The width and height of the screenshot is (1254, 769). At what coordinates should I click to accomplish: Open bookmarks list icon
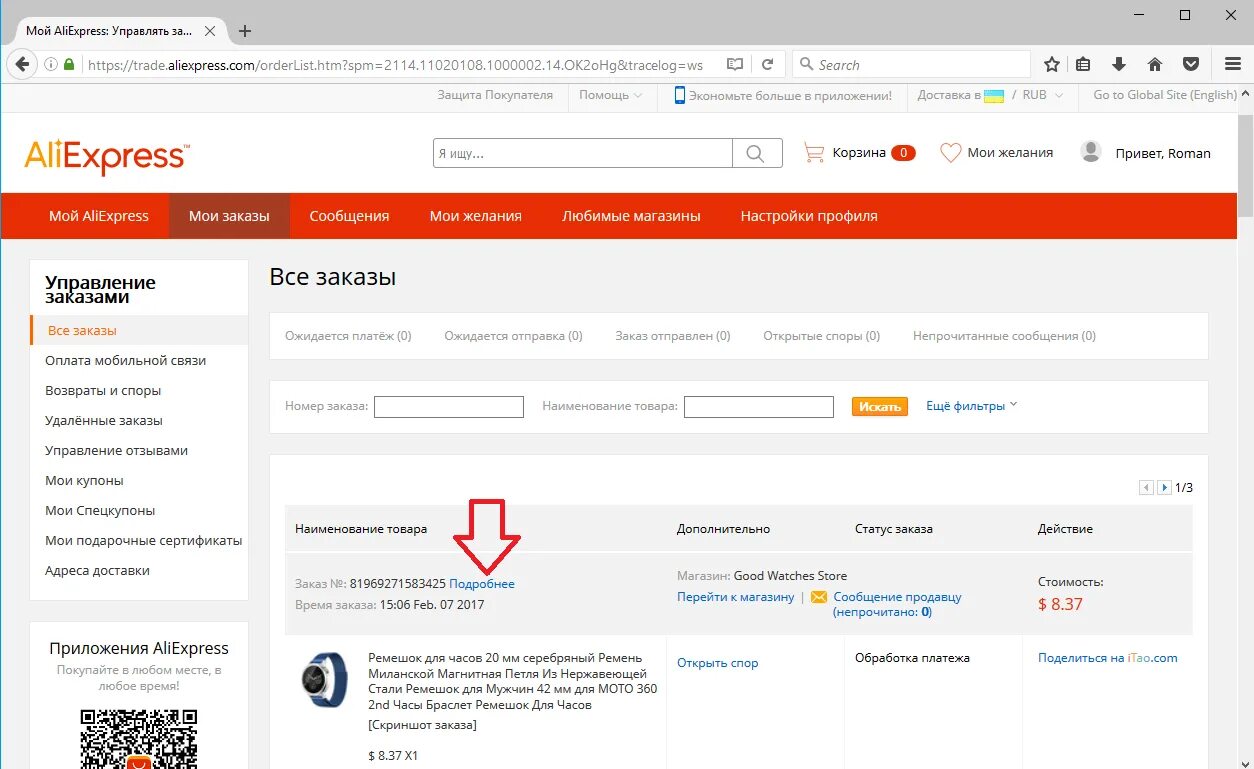click(x=1083, y=64)
